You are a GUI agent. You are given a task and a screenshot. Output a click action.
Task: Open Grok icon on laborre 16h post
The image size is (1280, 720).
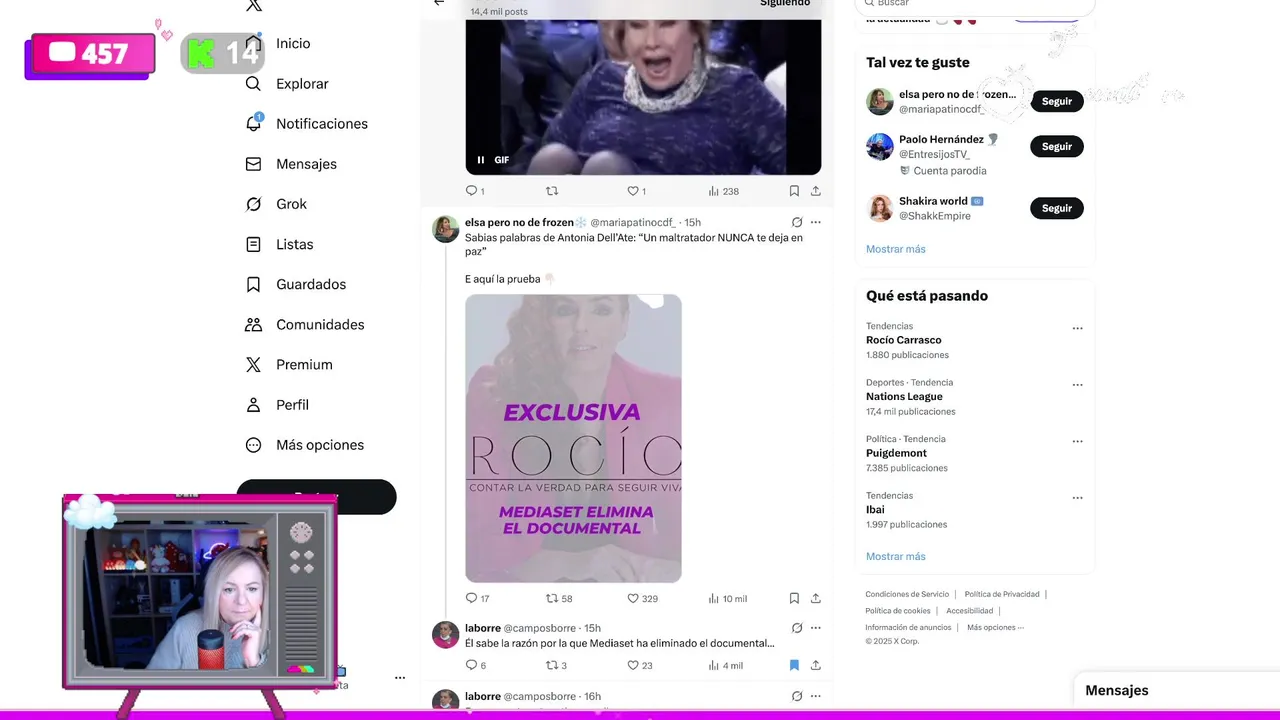[796, 696]
